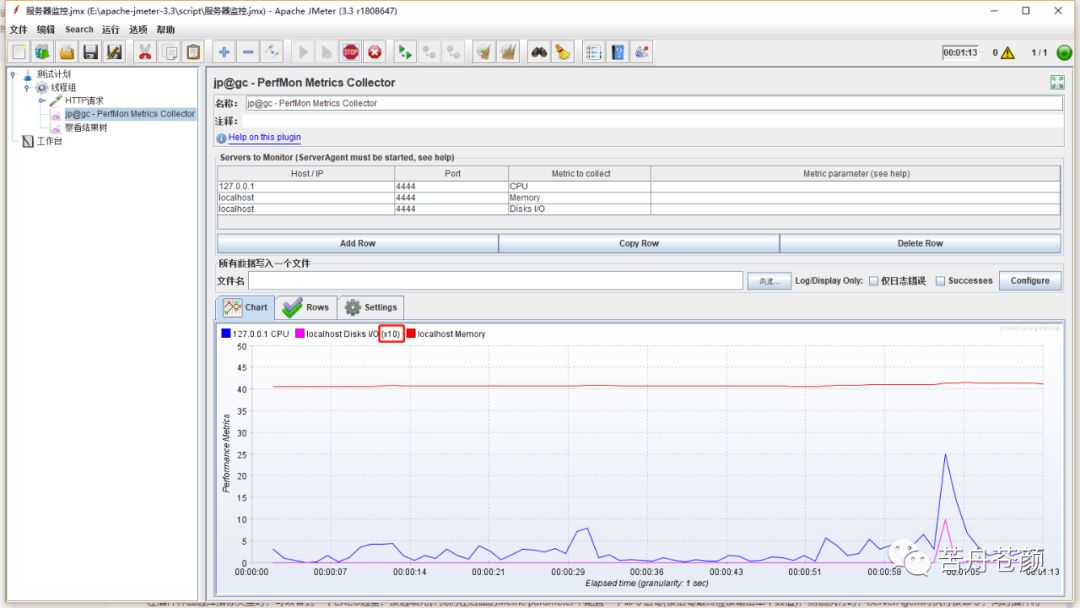Collapse the 测试计划 tree node
This screenshot has width=1080, height=608.
[x=12, y=74]
